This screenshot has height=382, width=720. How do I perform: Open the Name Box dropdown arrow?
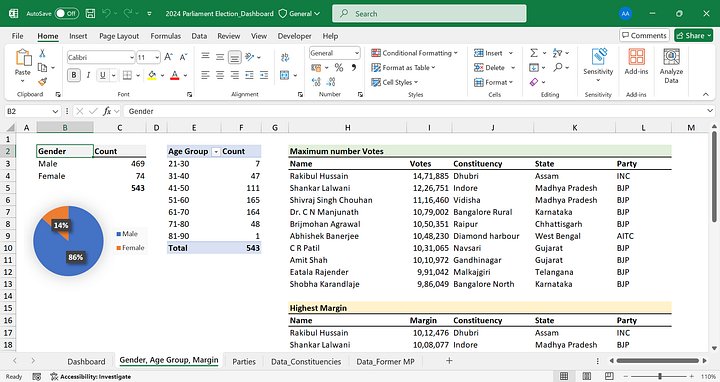click(x=55, y=111)
